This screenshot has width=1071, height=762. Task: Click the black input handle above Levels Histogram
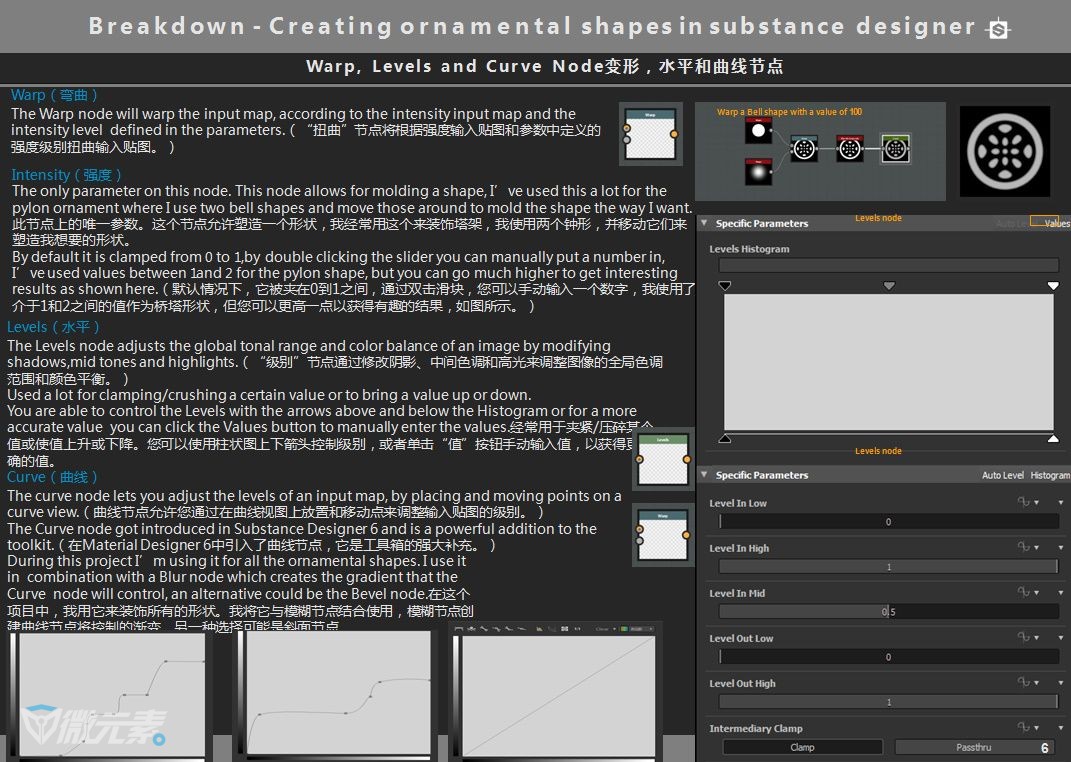(725, 285)
